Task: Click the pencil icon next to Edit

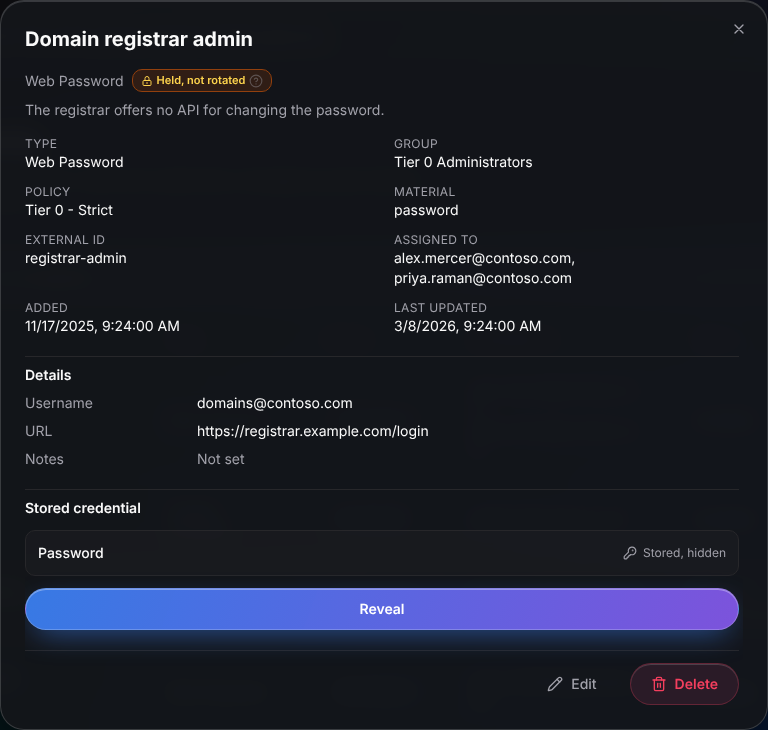Action: [x=555, y=684]
